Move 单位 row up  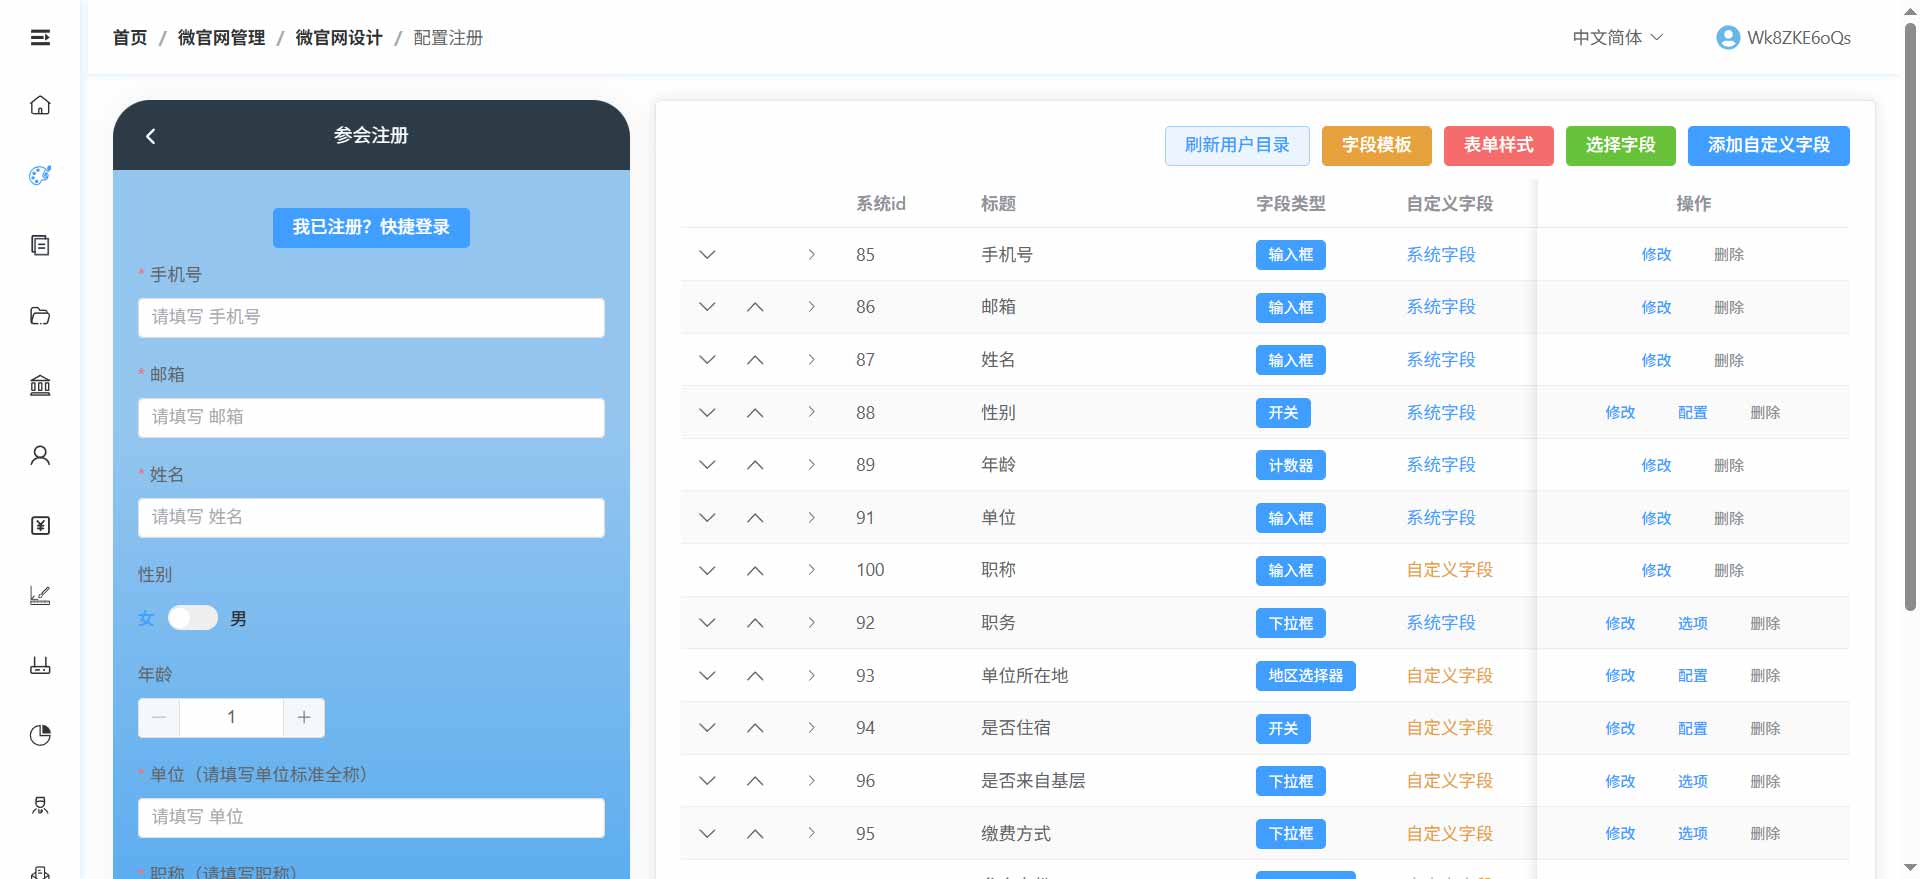pos(755,518)
